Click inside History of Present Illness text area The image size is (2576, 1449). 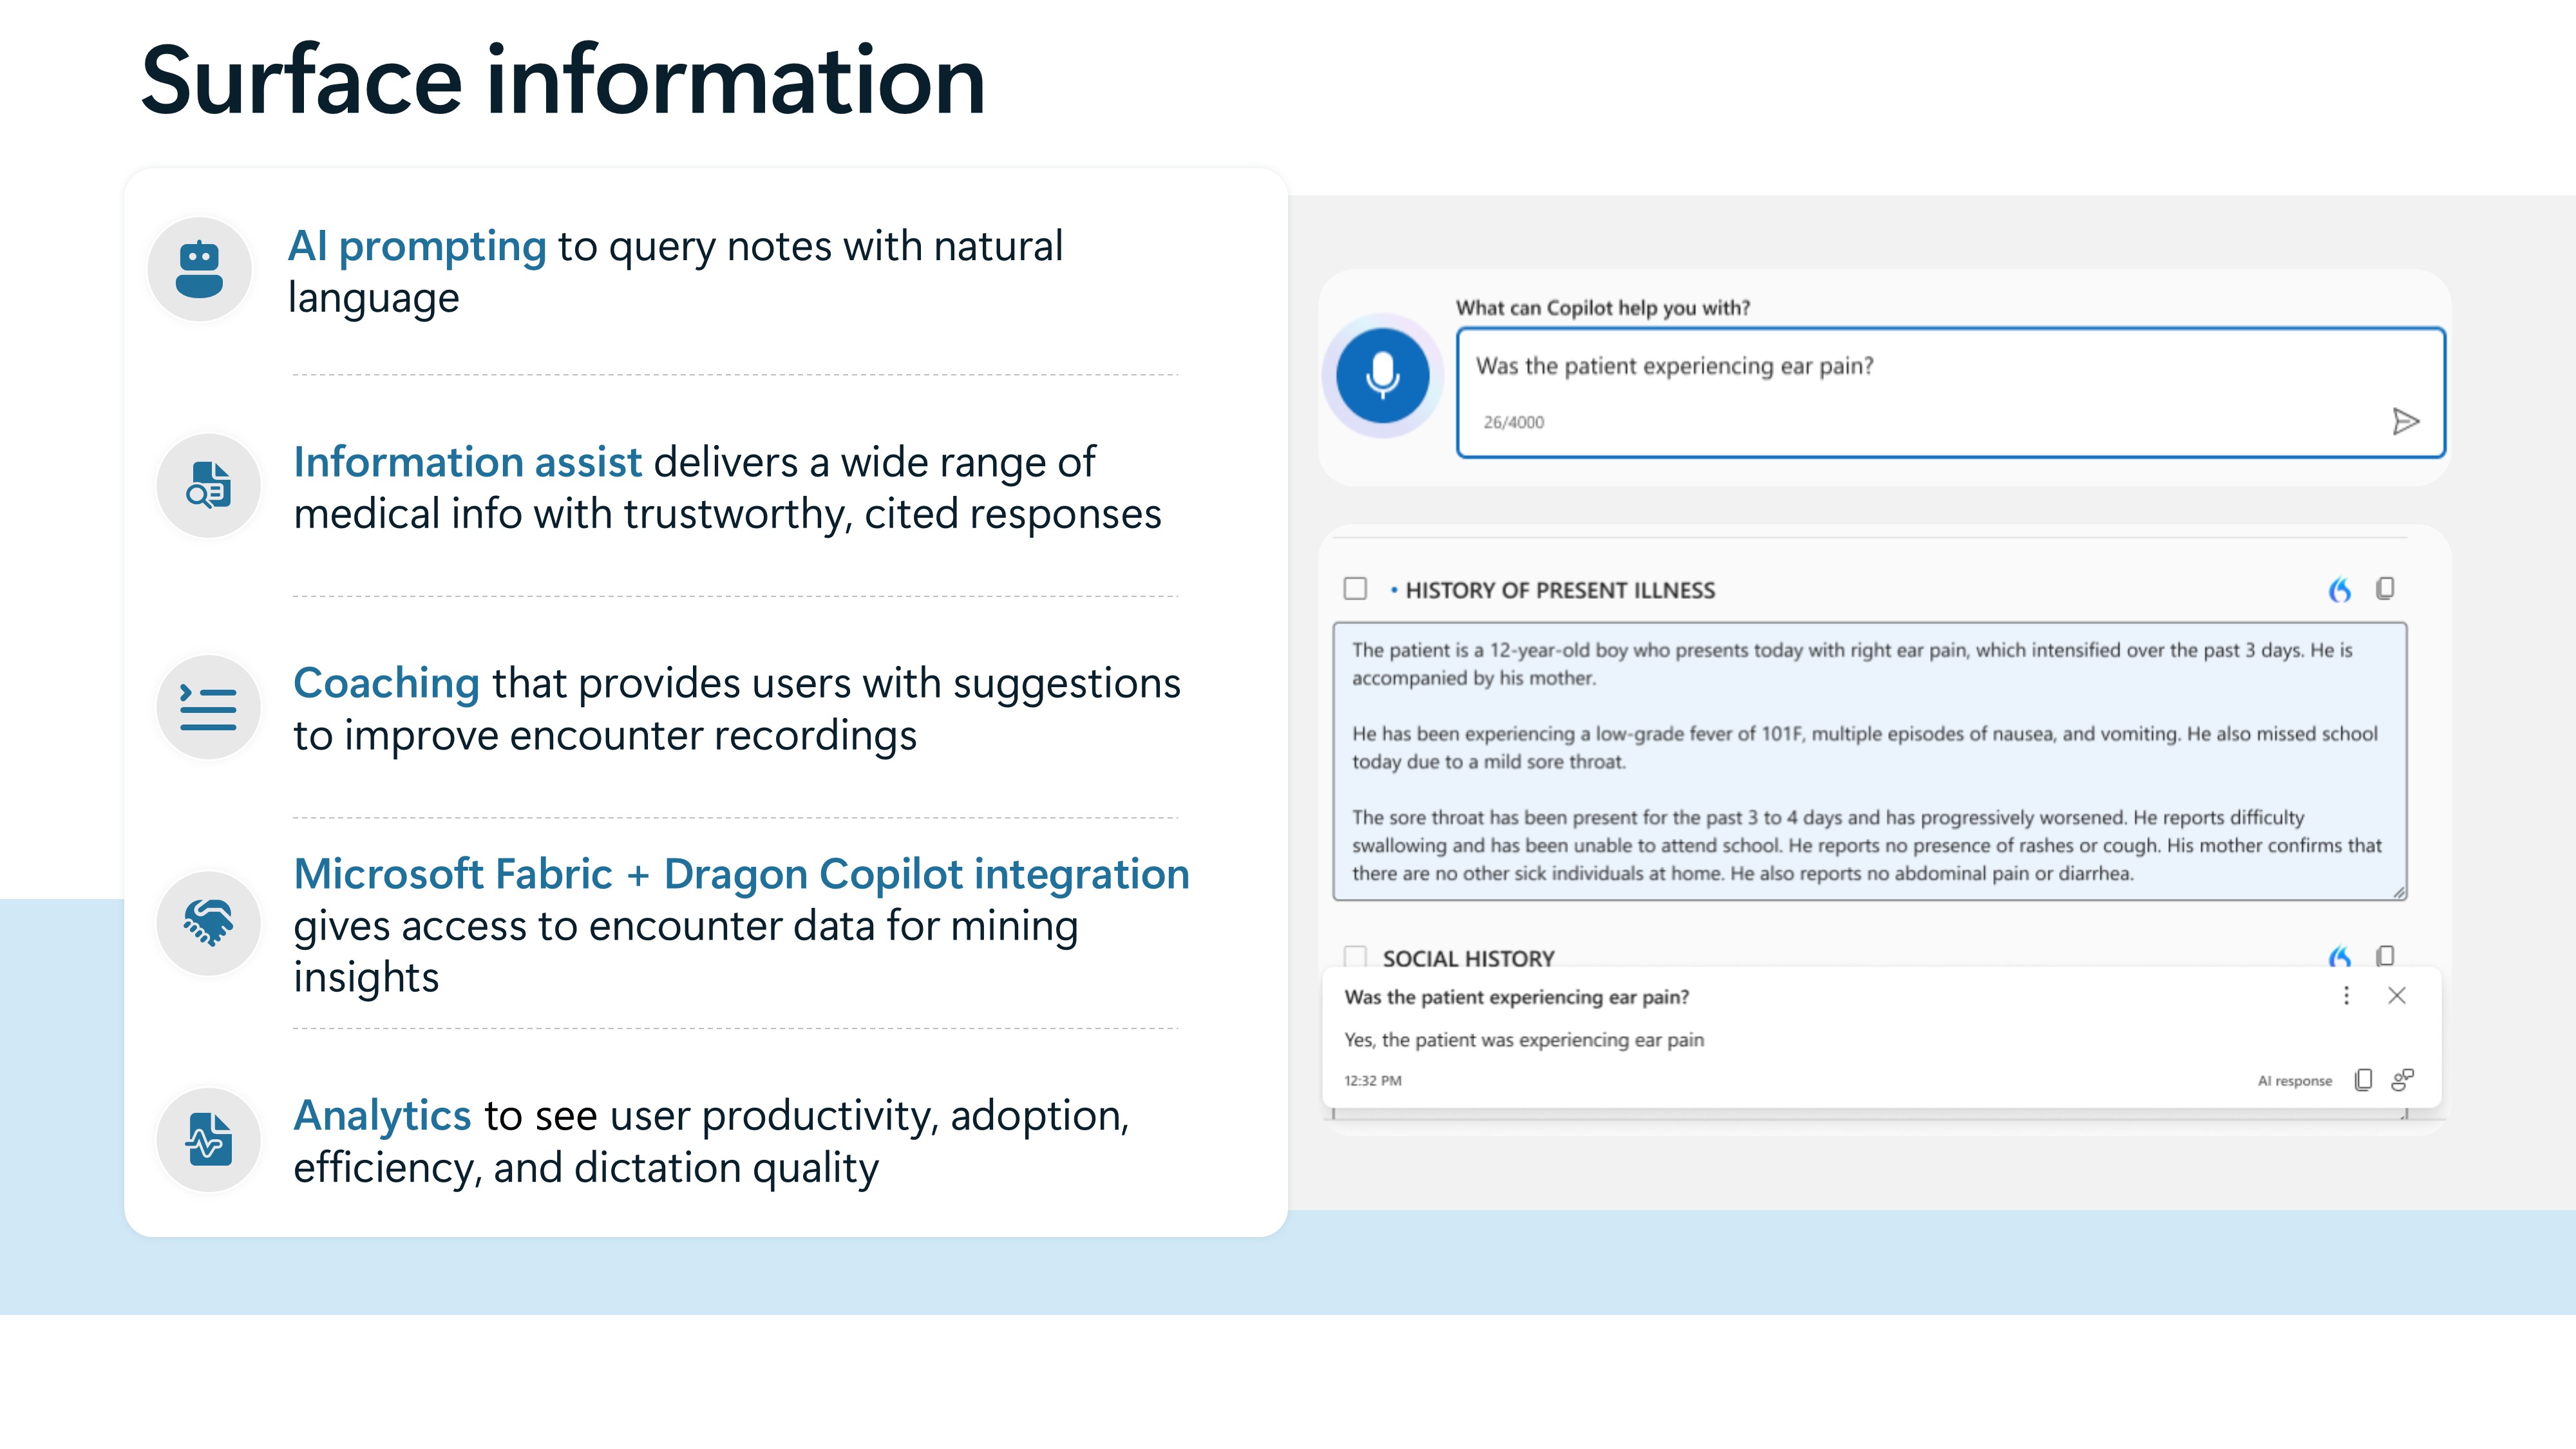(1869, 761)
